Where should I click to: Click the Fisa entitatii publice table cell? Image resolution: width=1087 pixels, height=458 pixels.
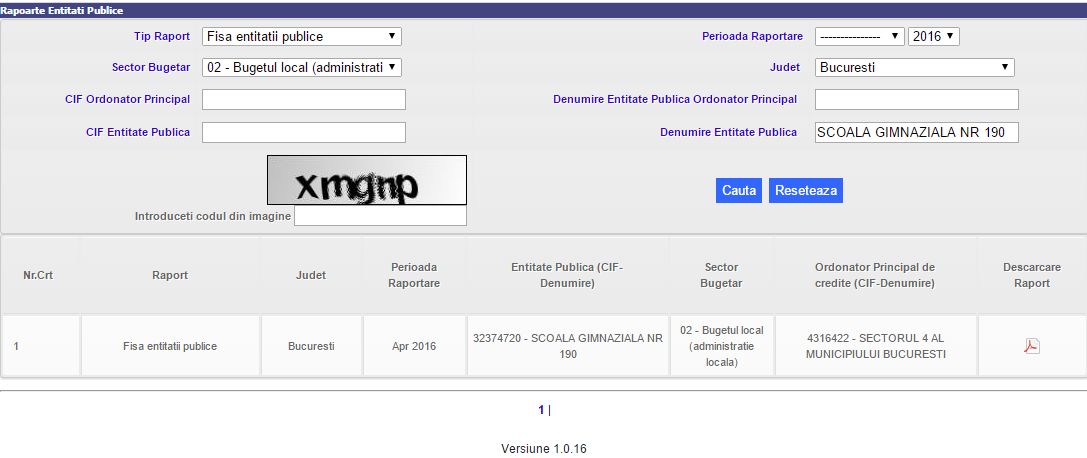point(170,346)
